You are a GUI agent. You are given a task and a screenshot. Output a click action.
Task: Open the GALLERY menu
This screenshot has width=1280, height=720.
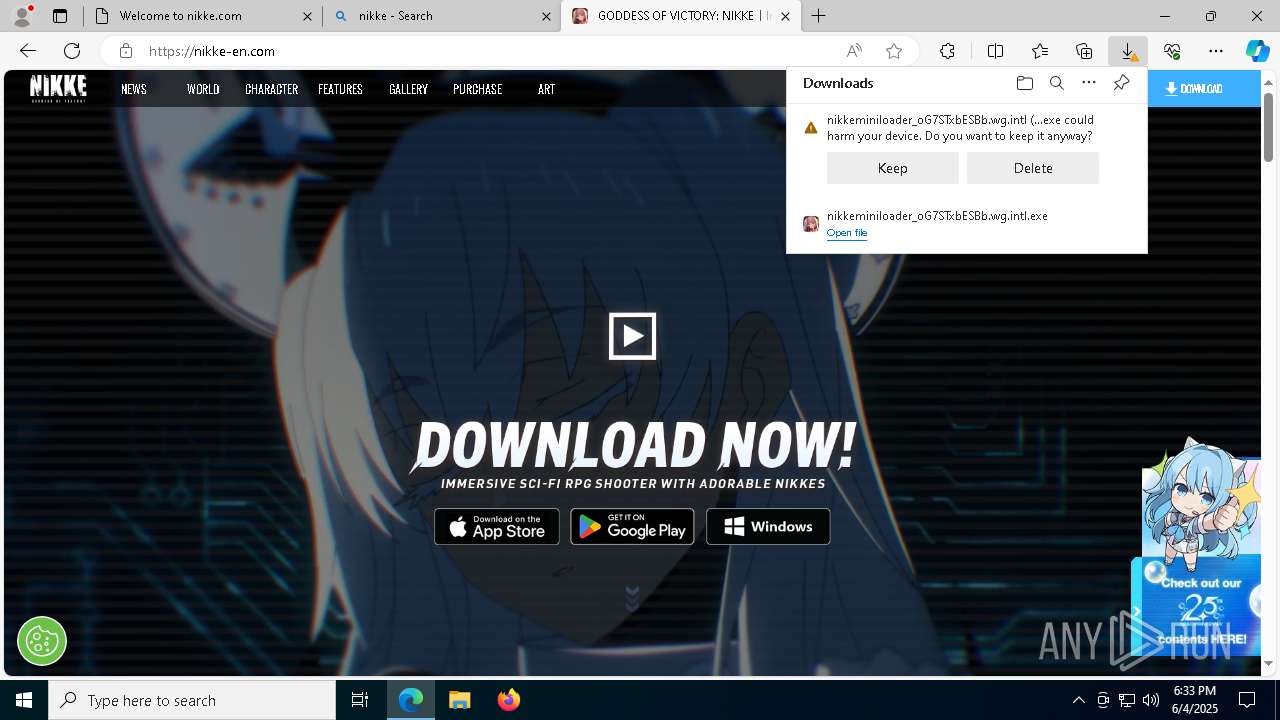(408, 89)
